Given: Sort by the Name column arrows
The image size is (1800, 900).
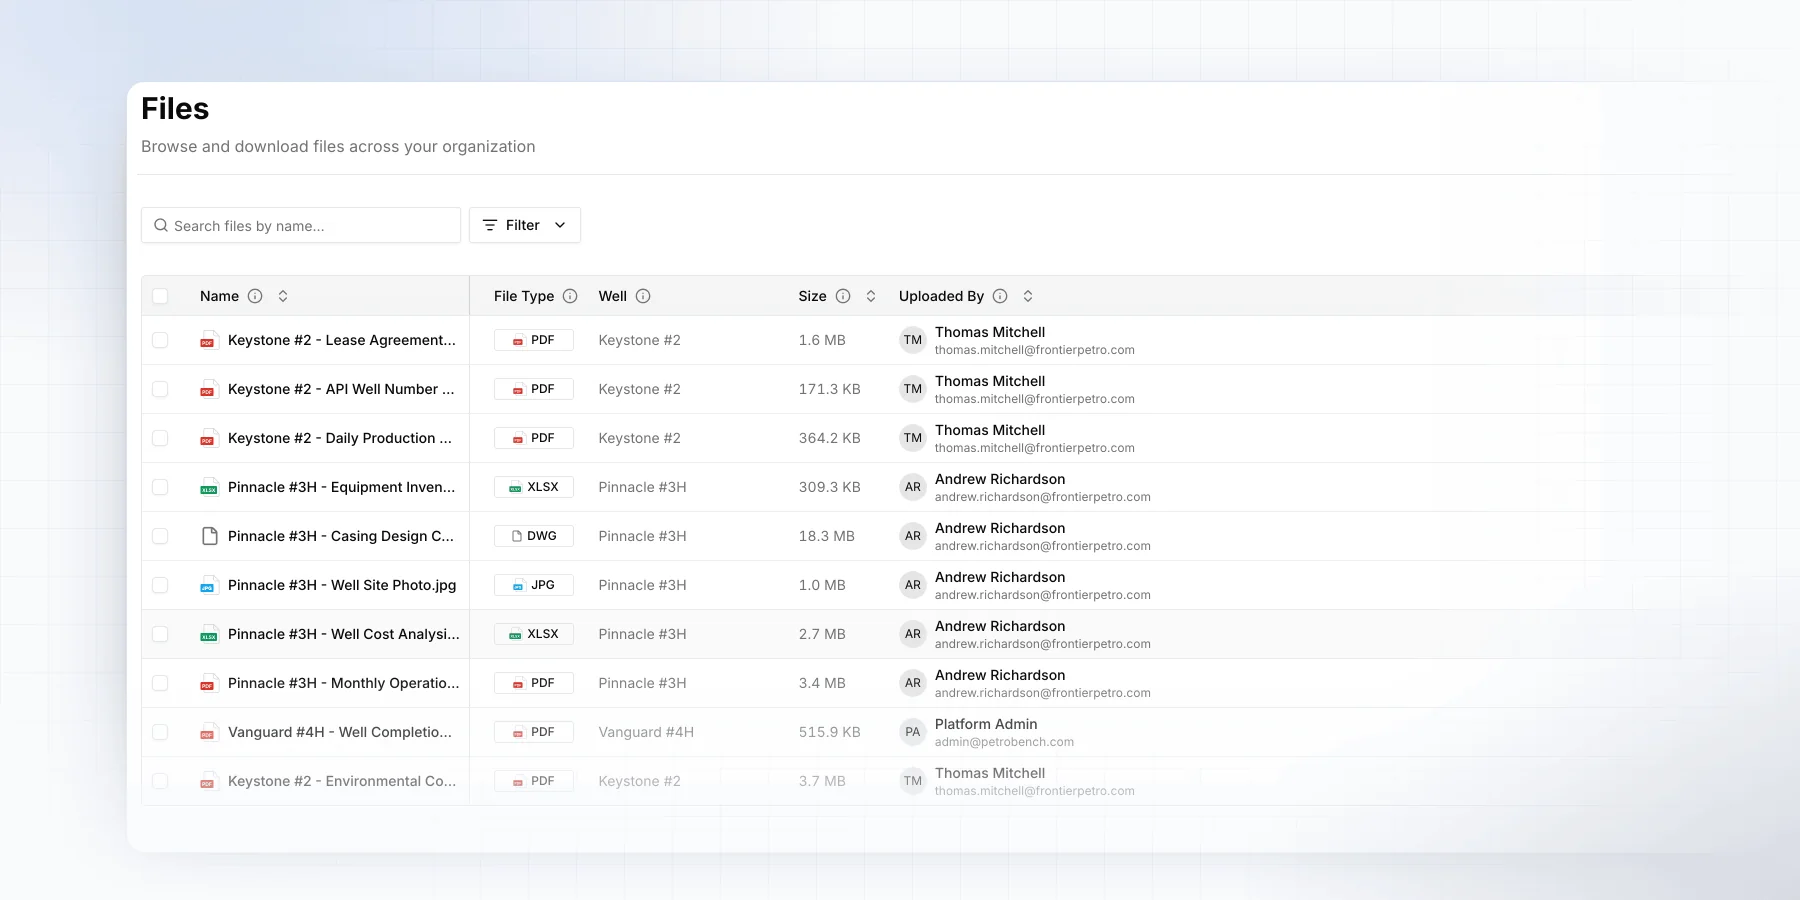Looking at the screenshot, I should [283, 296].
